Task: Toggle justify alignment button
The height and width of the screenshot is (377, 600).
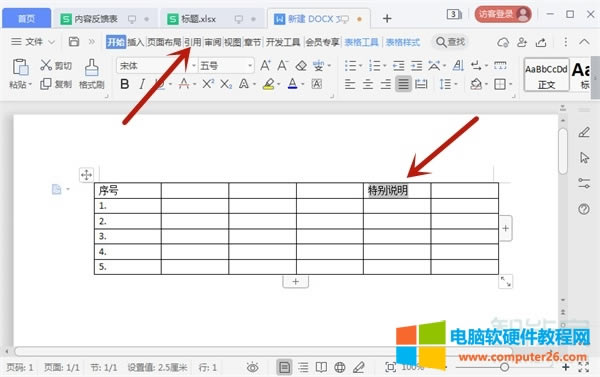Action: pyautogui.click(x=403, y=84)
